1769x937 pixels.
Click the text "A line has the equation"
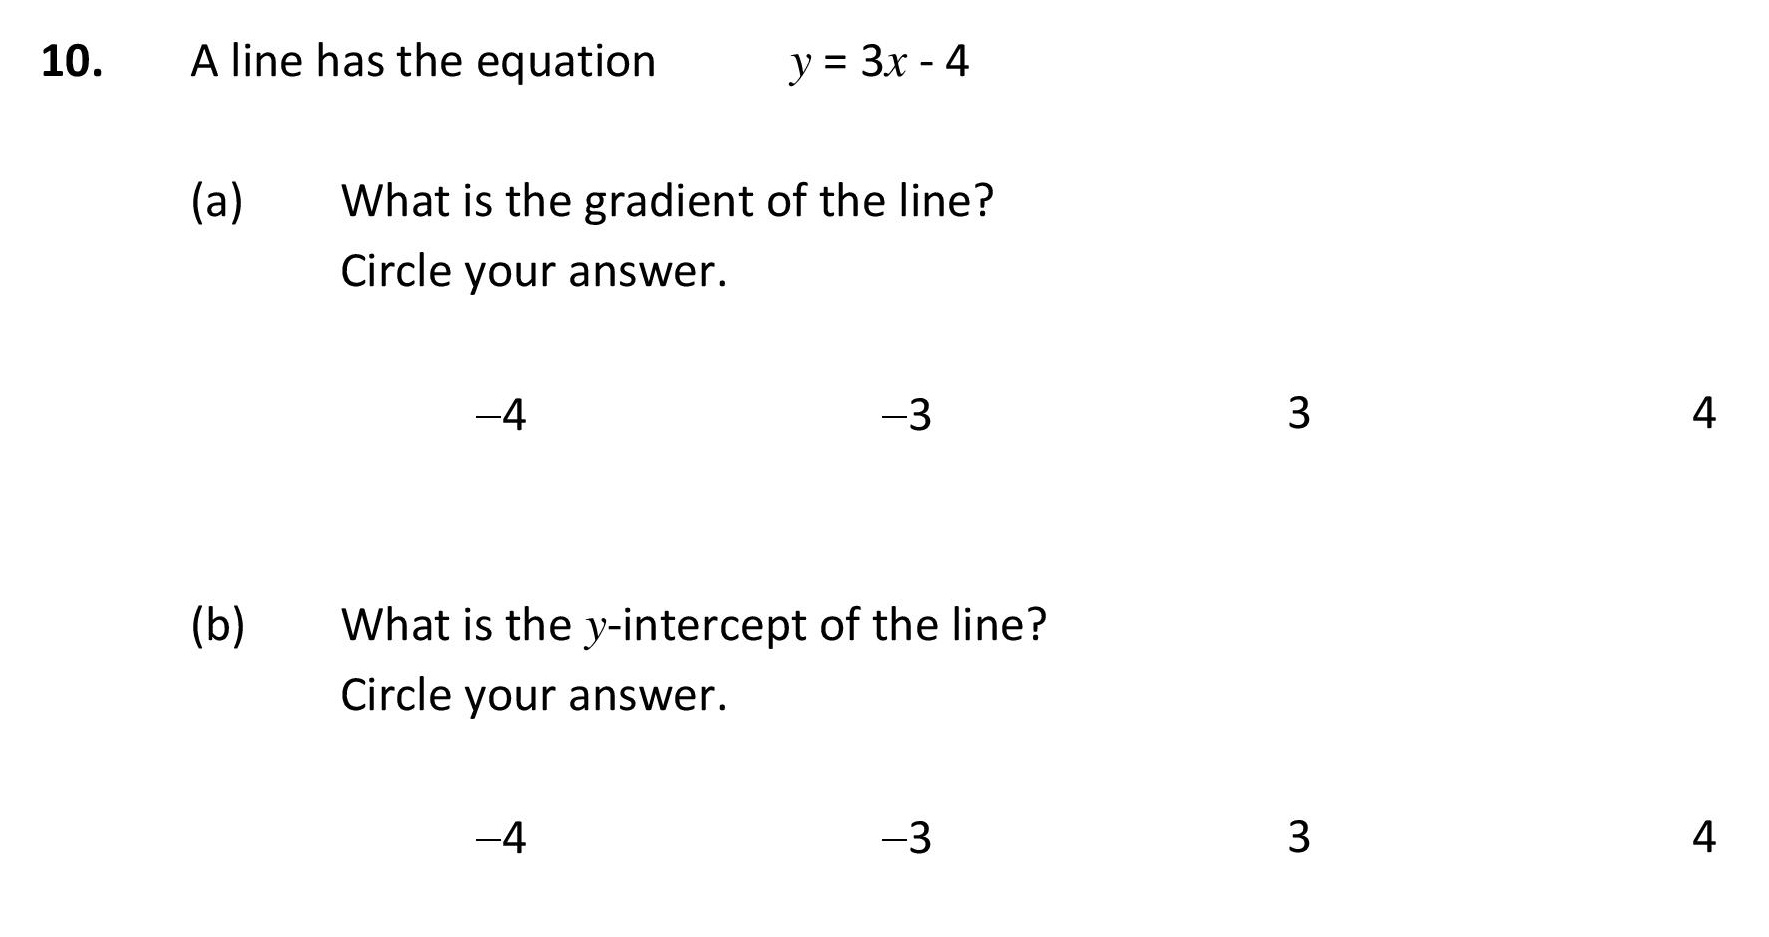(x=423, y=62)
